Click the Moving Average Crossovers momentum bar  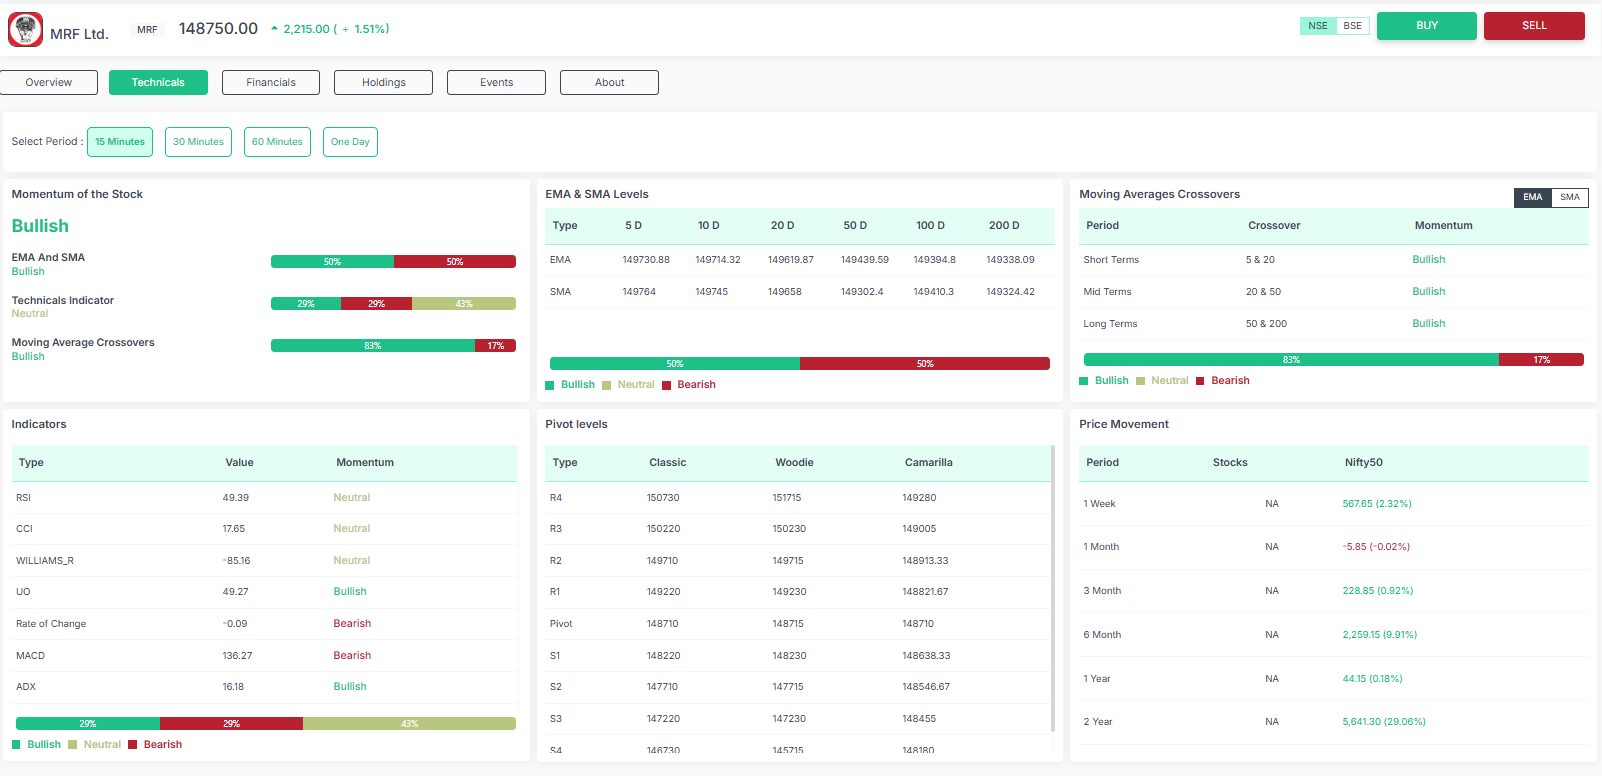[393, 346]
